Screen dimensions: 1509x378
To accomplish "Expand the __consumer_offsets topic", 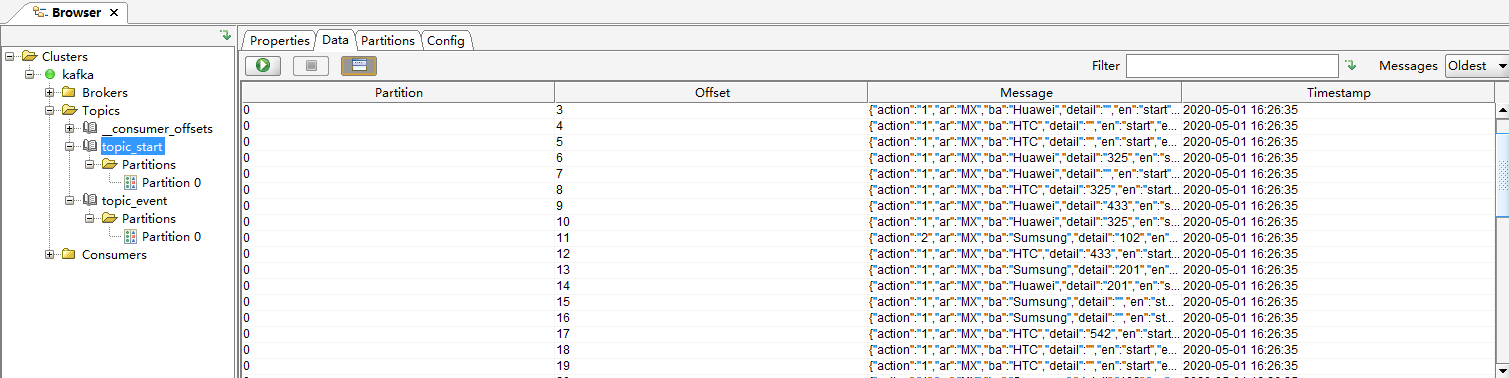I will (x=69, y=129).
